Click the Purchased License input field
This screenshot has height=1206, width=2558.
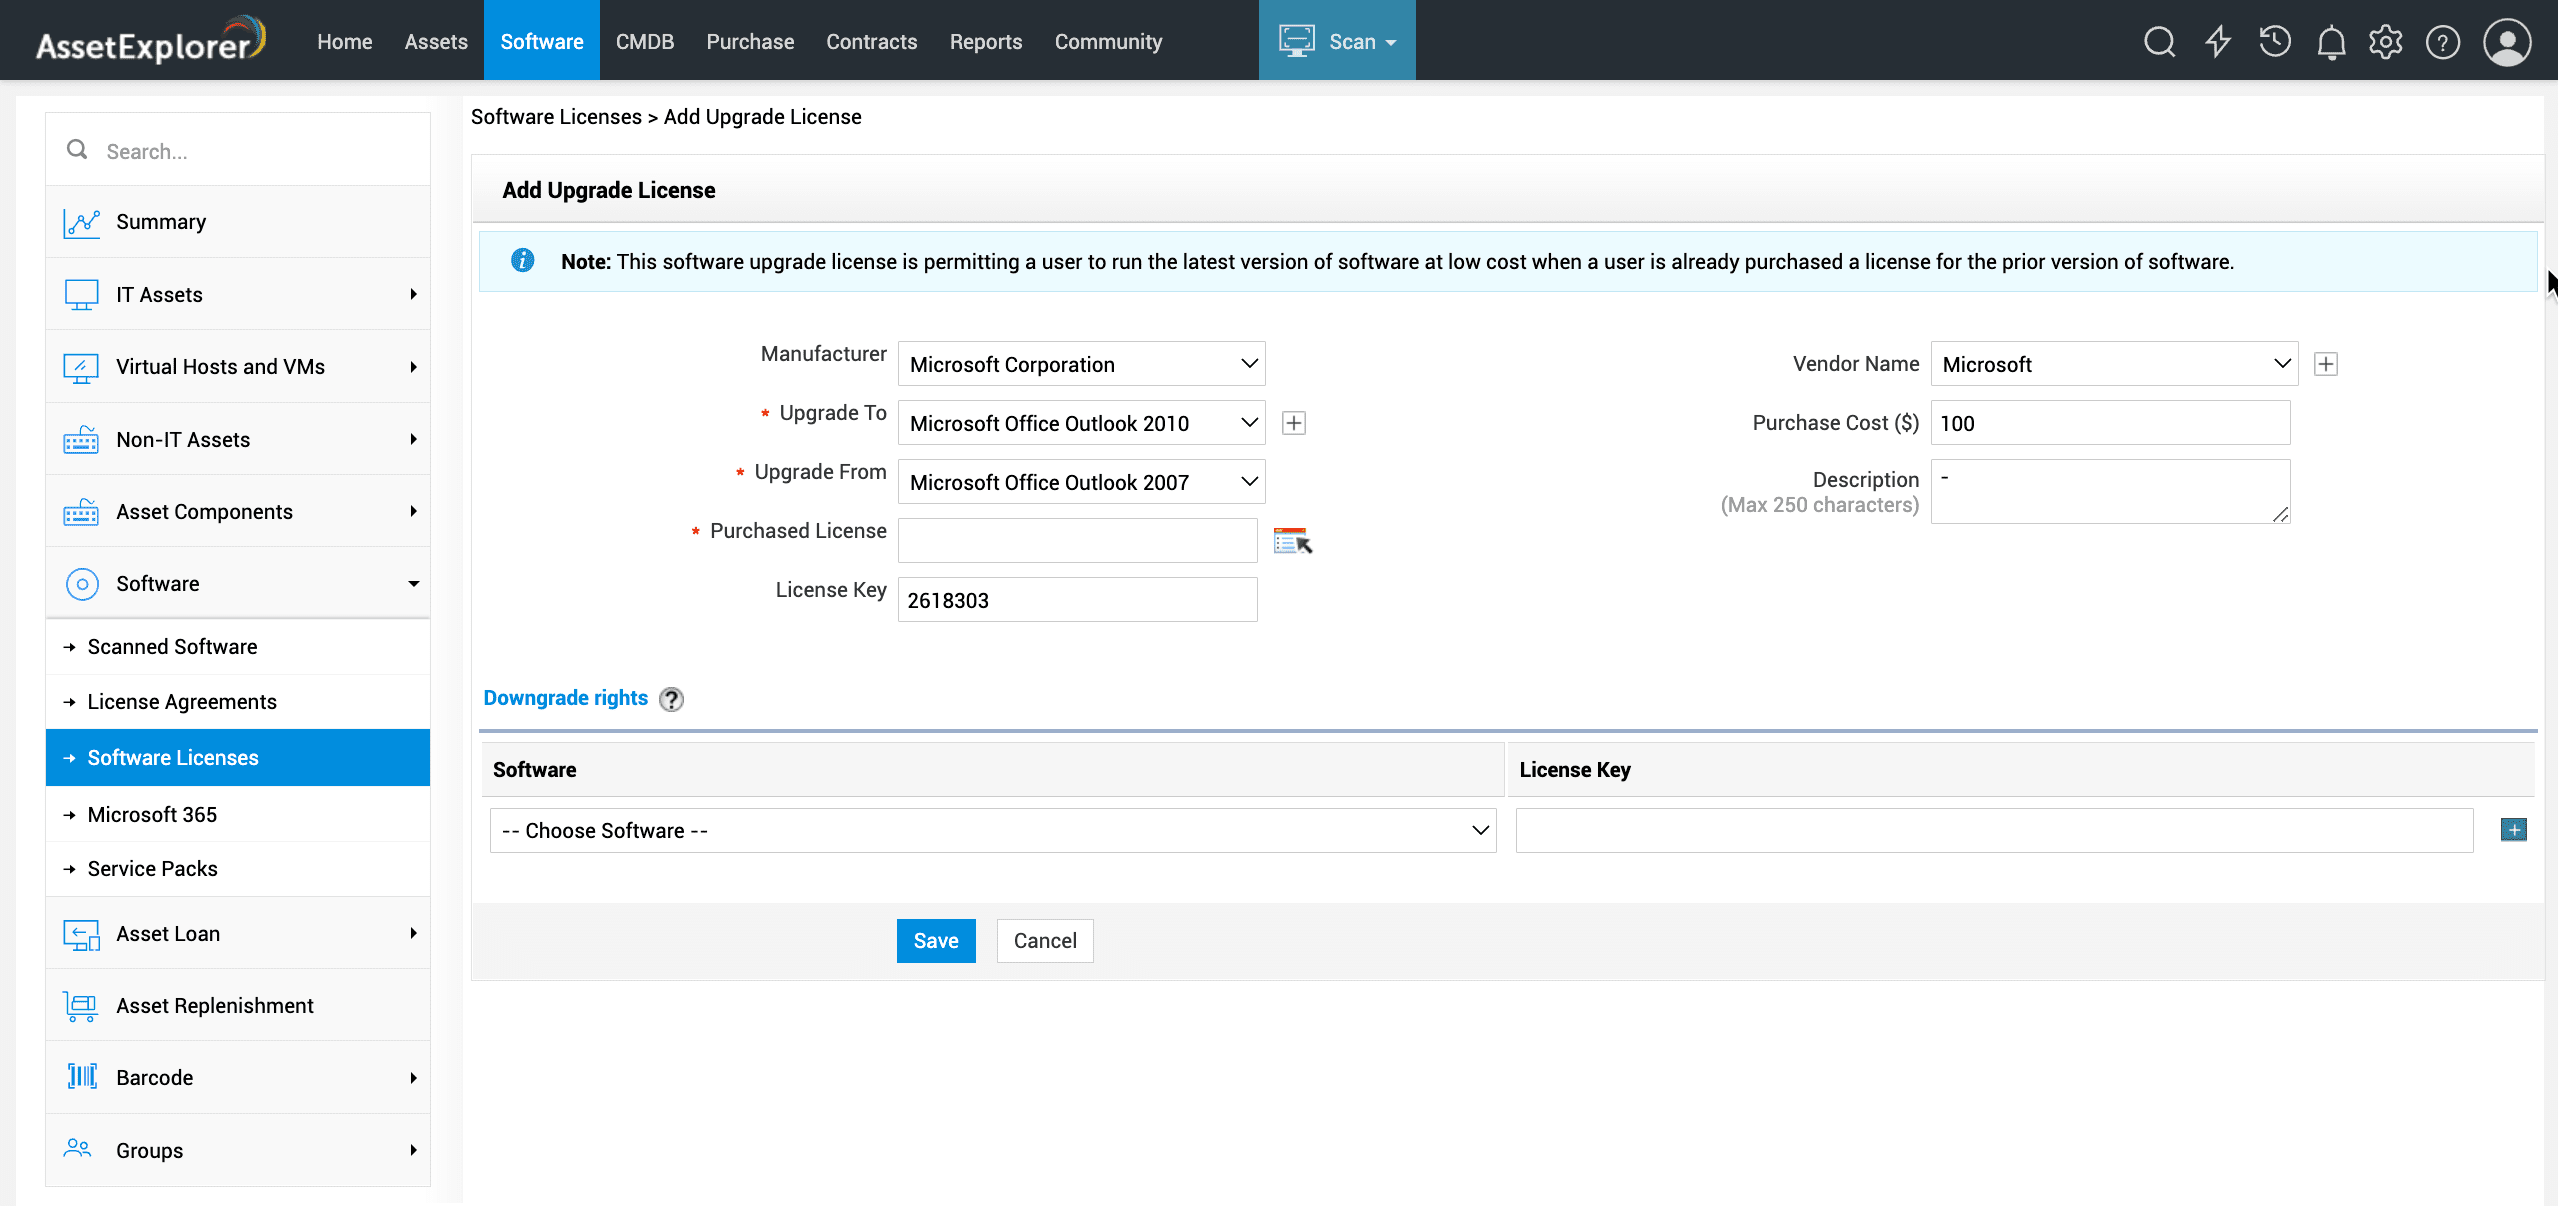[1077, 540]
